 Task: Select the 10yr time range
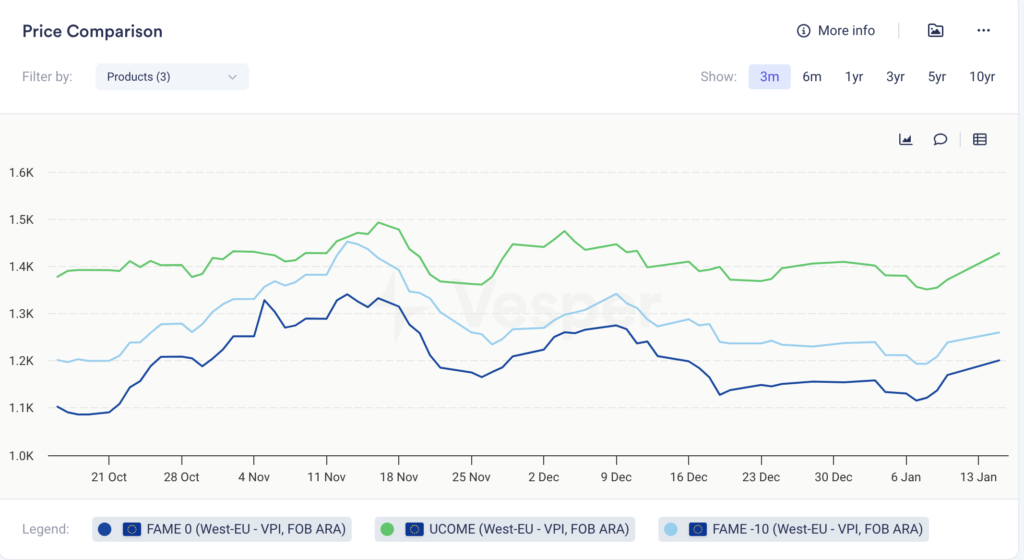click(x=982, y=77)
